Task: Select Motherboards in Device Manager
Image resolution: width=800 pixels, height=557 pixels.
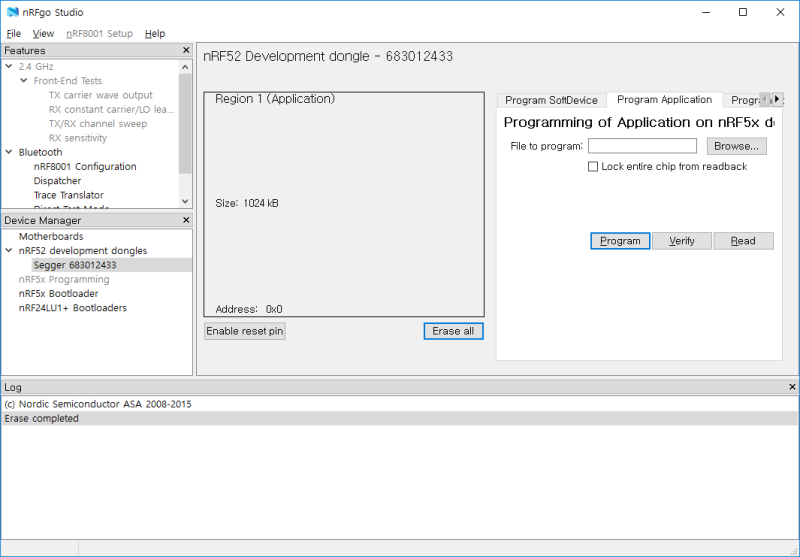Action: click(x=51, y=236)
